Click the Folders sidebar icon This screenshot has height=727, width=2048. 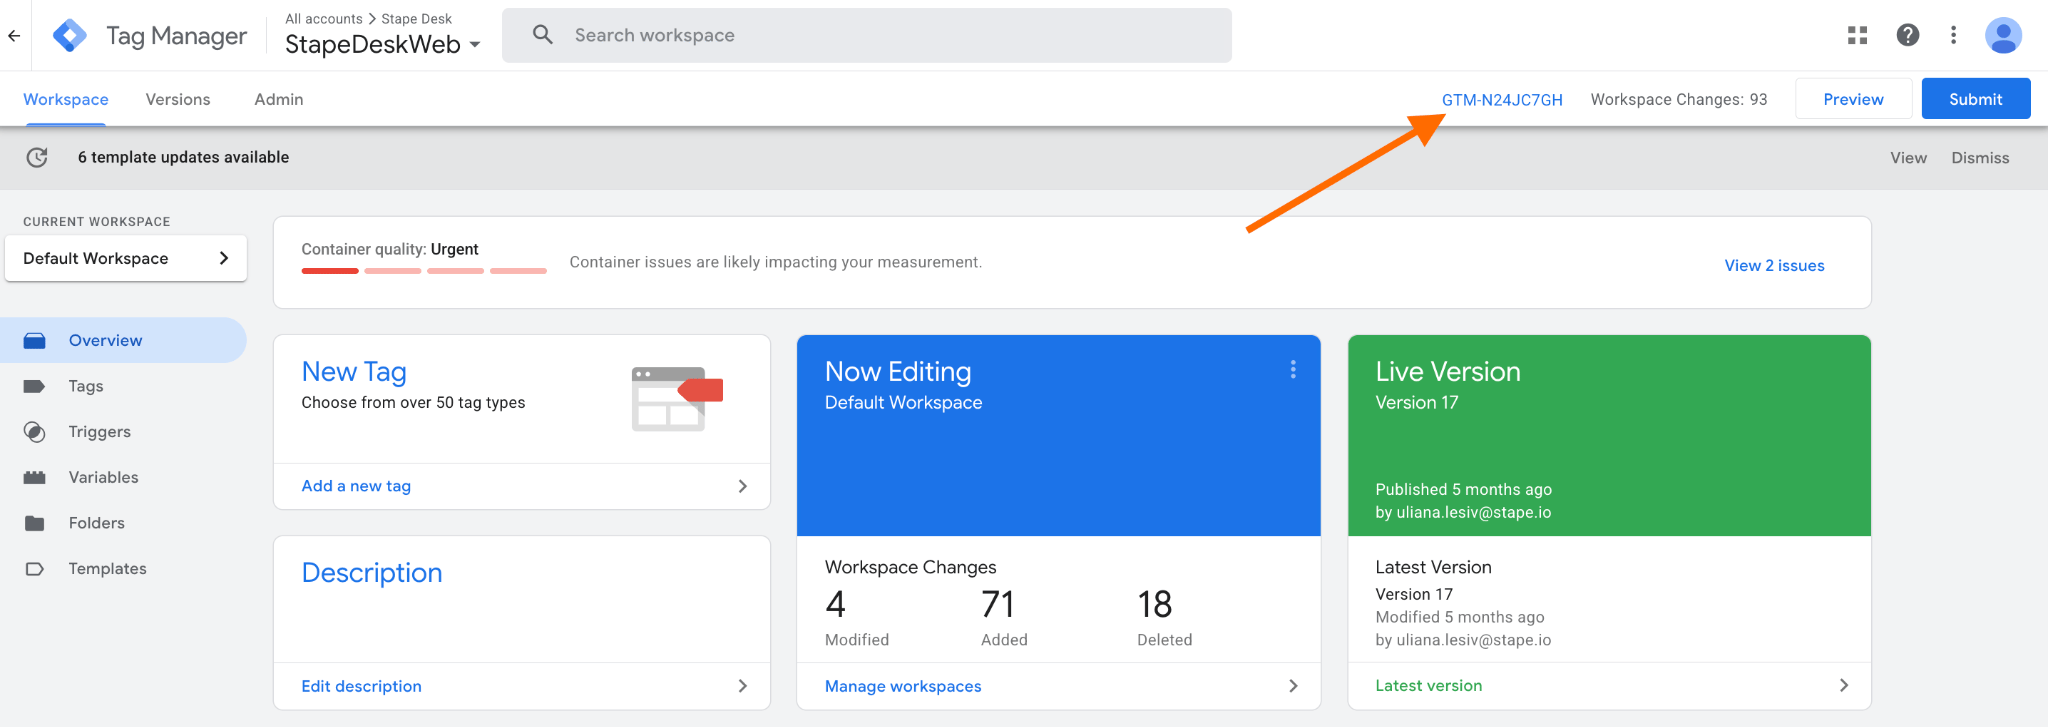[35, 523]
